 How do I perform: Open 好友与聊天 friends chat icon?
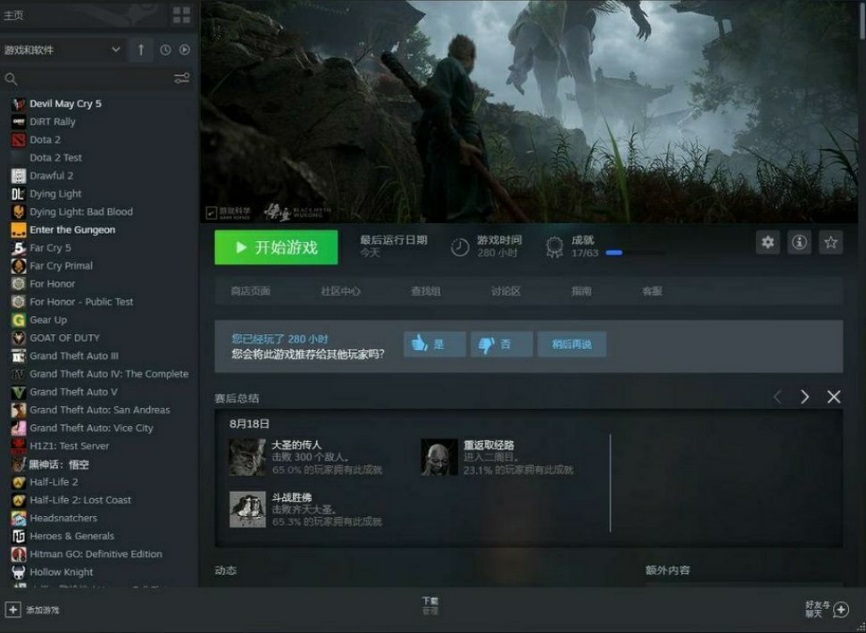point(841,609)
